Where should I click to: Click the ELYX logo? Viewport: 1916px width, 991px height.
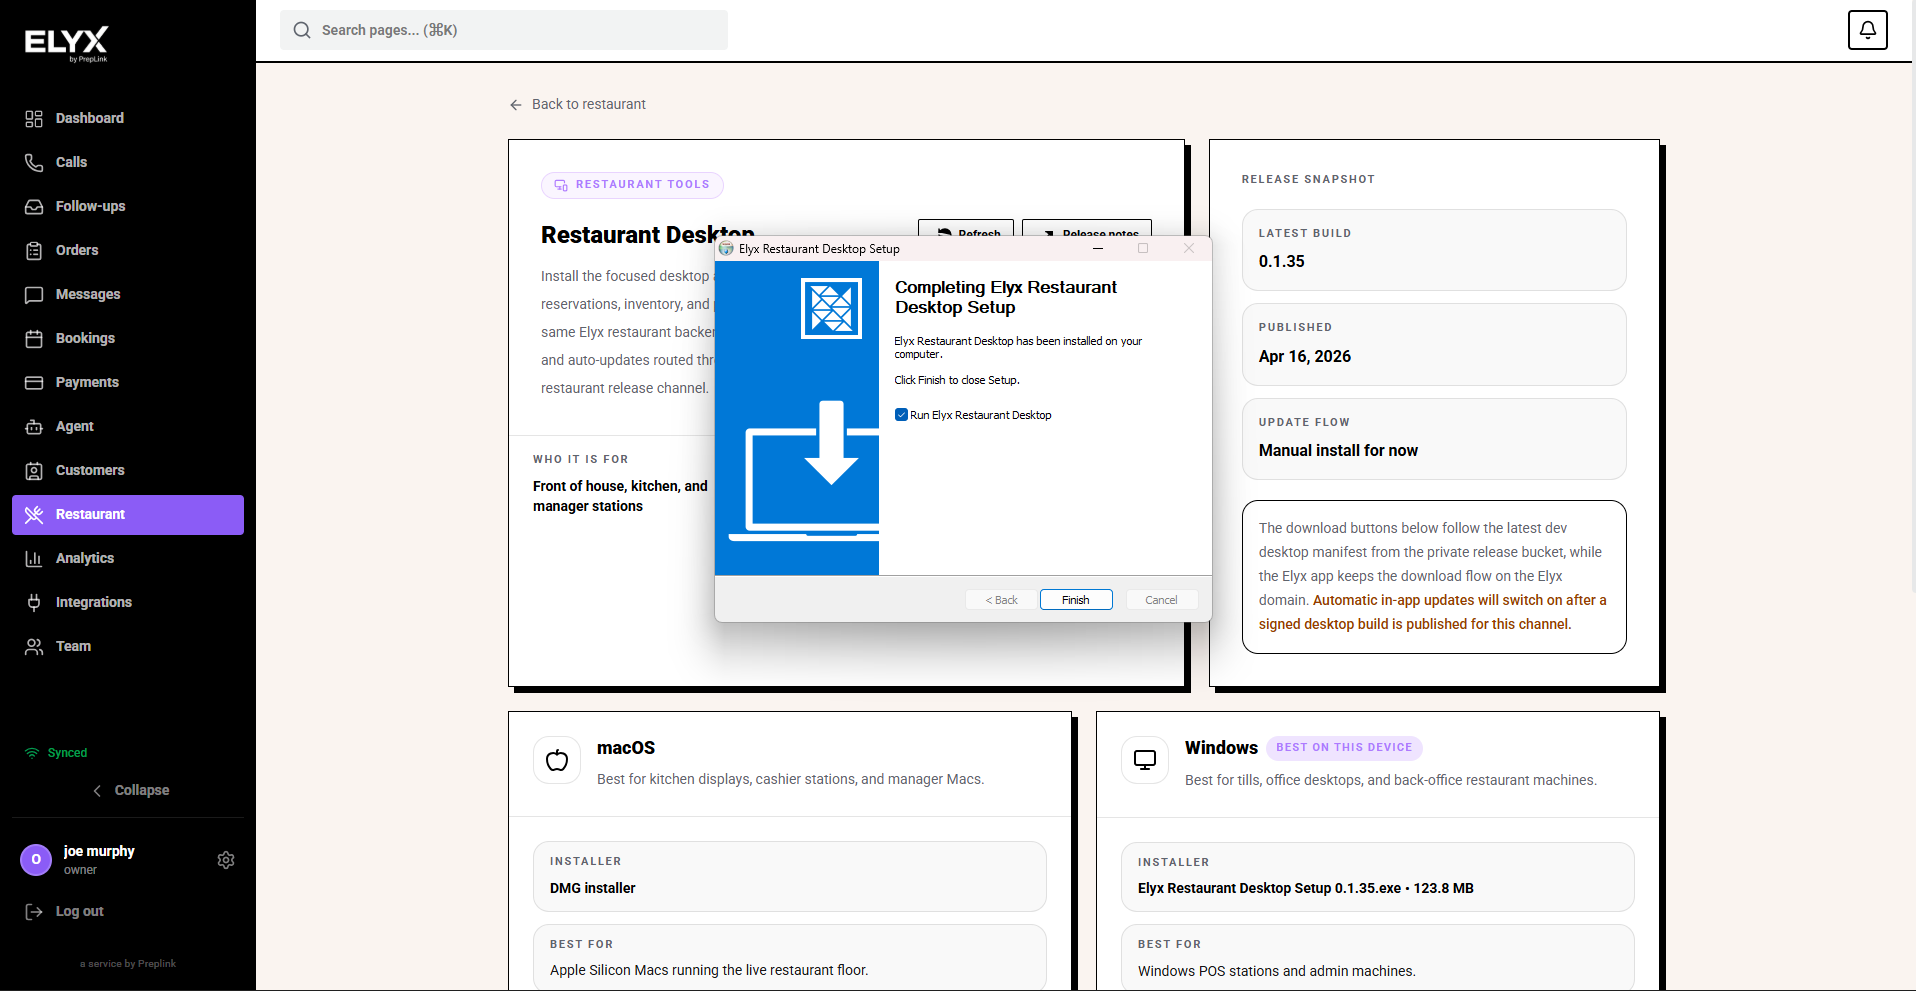click(x=66, y=43)
